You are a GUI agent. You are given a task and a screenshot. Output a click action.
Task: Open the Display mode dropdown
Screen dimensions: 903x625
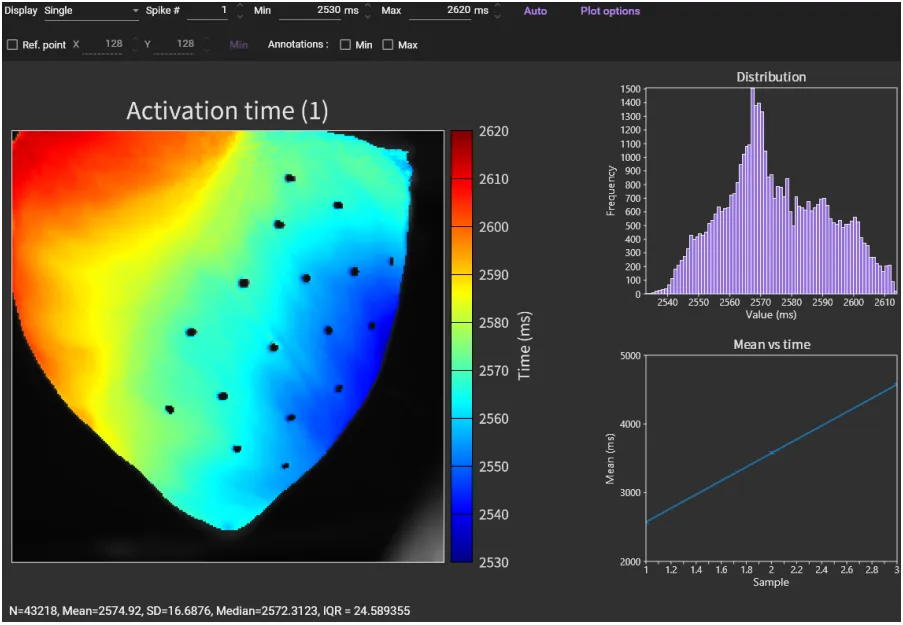coord(91,11)
